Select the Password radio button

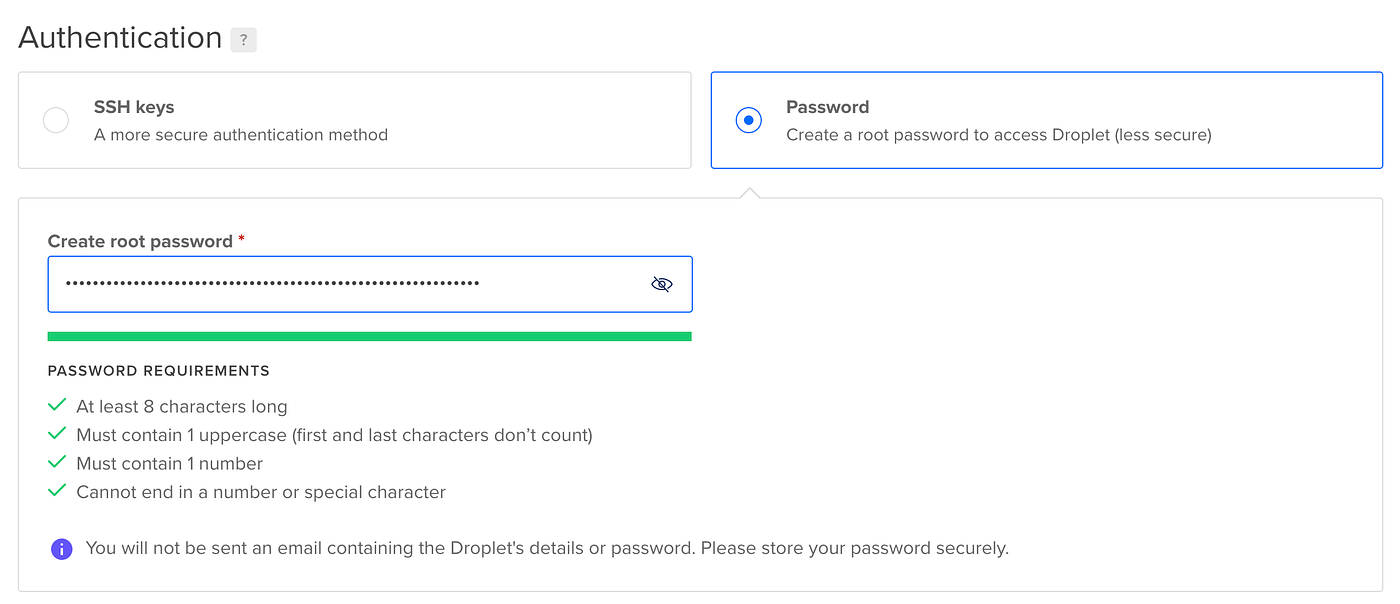(748, 120)
